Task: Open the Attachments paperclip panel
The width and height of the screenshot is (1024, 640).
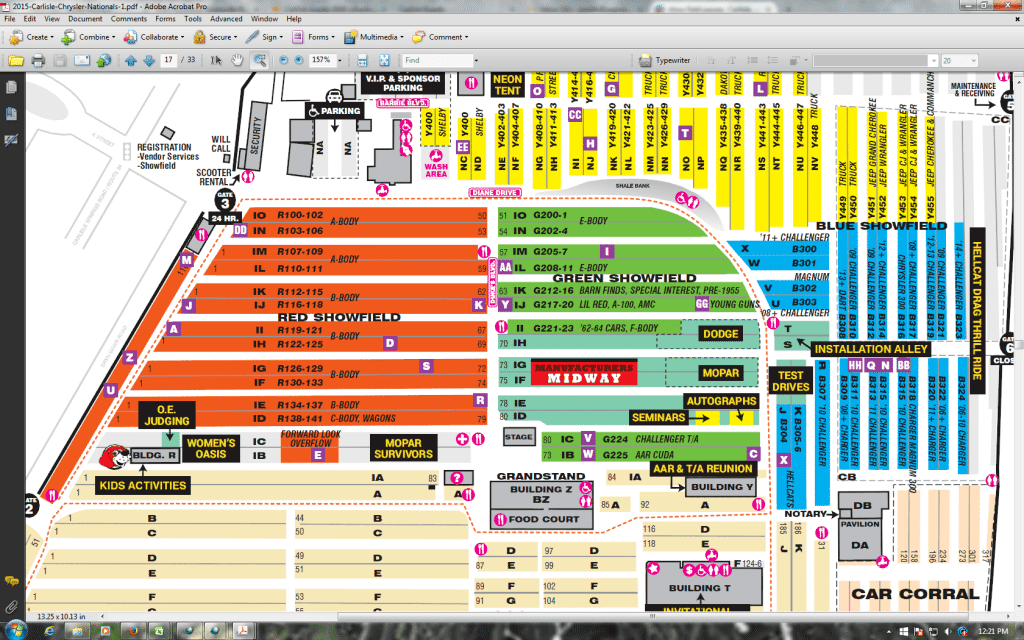Action: [x=11, y=606]
